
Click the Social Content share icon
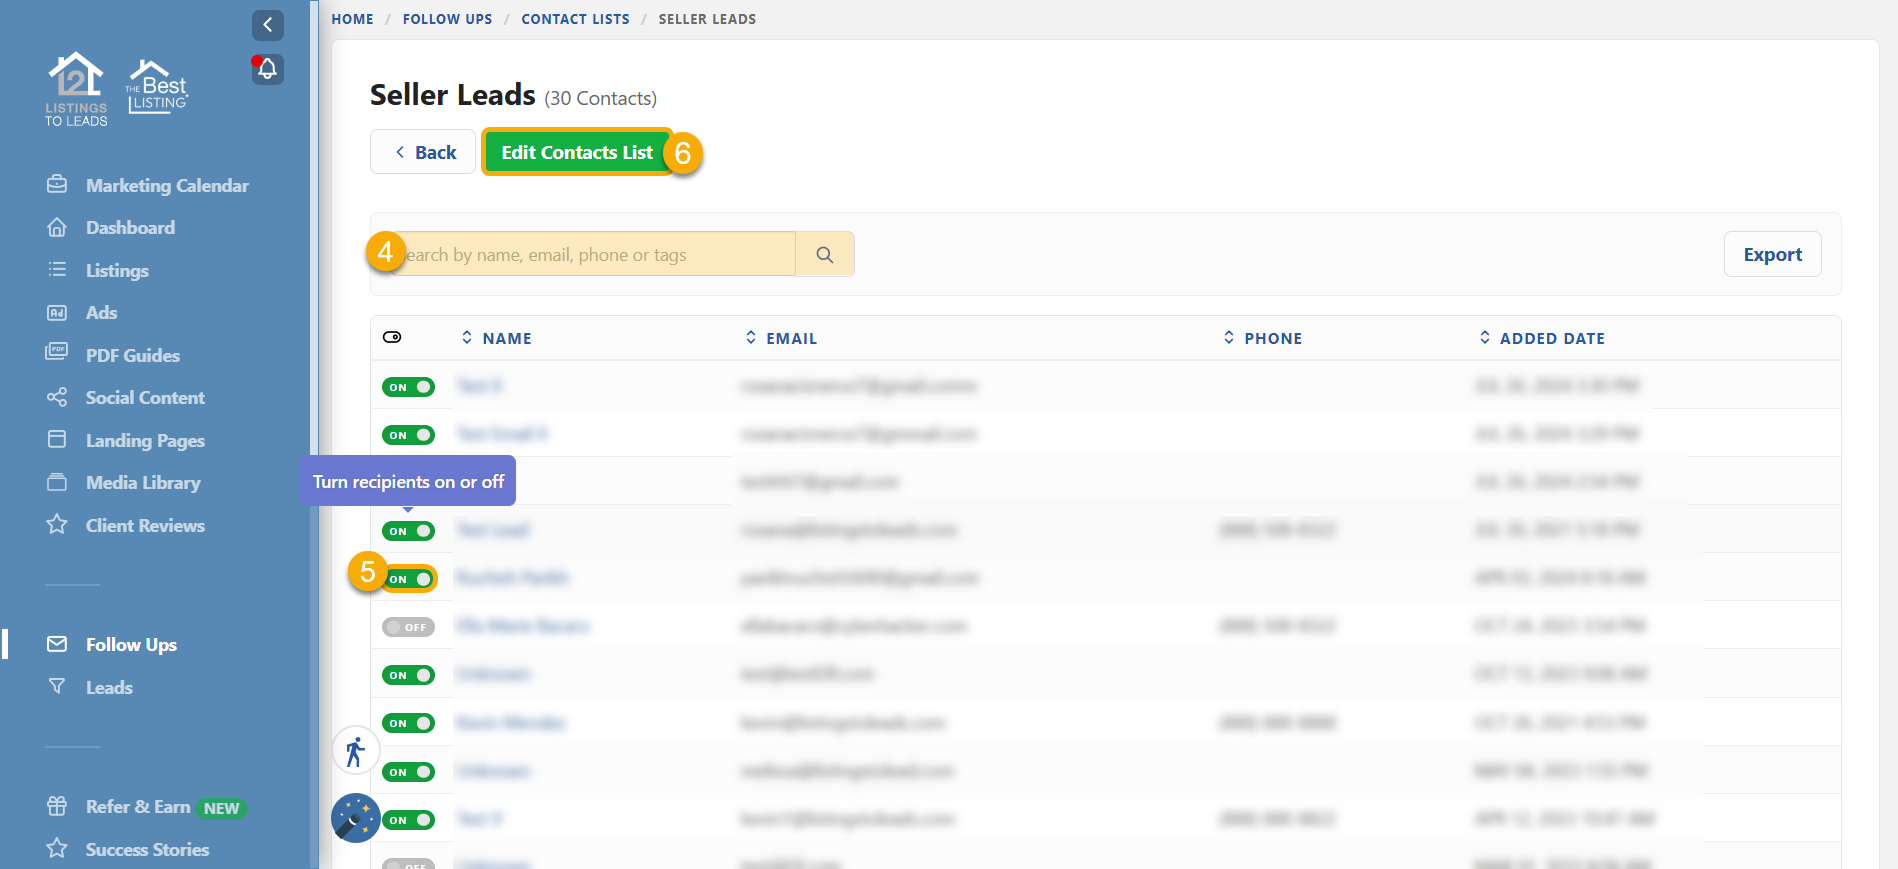(57, 397)
